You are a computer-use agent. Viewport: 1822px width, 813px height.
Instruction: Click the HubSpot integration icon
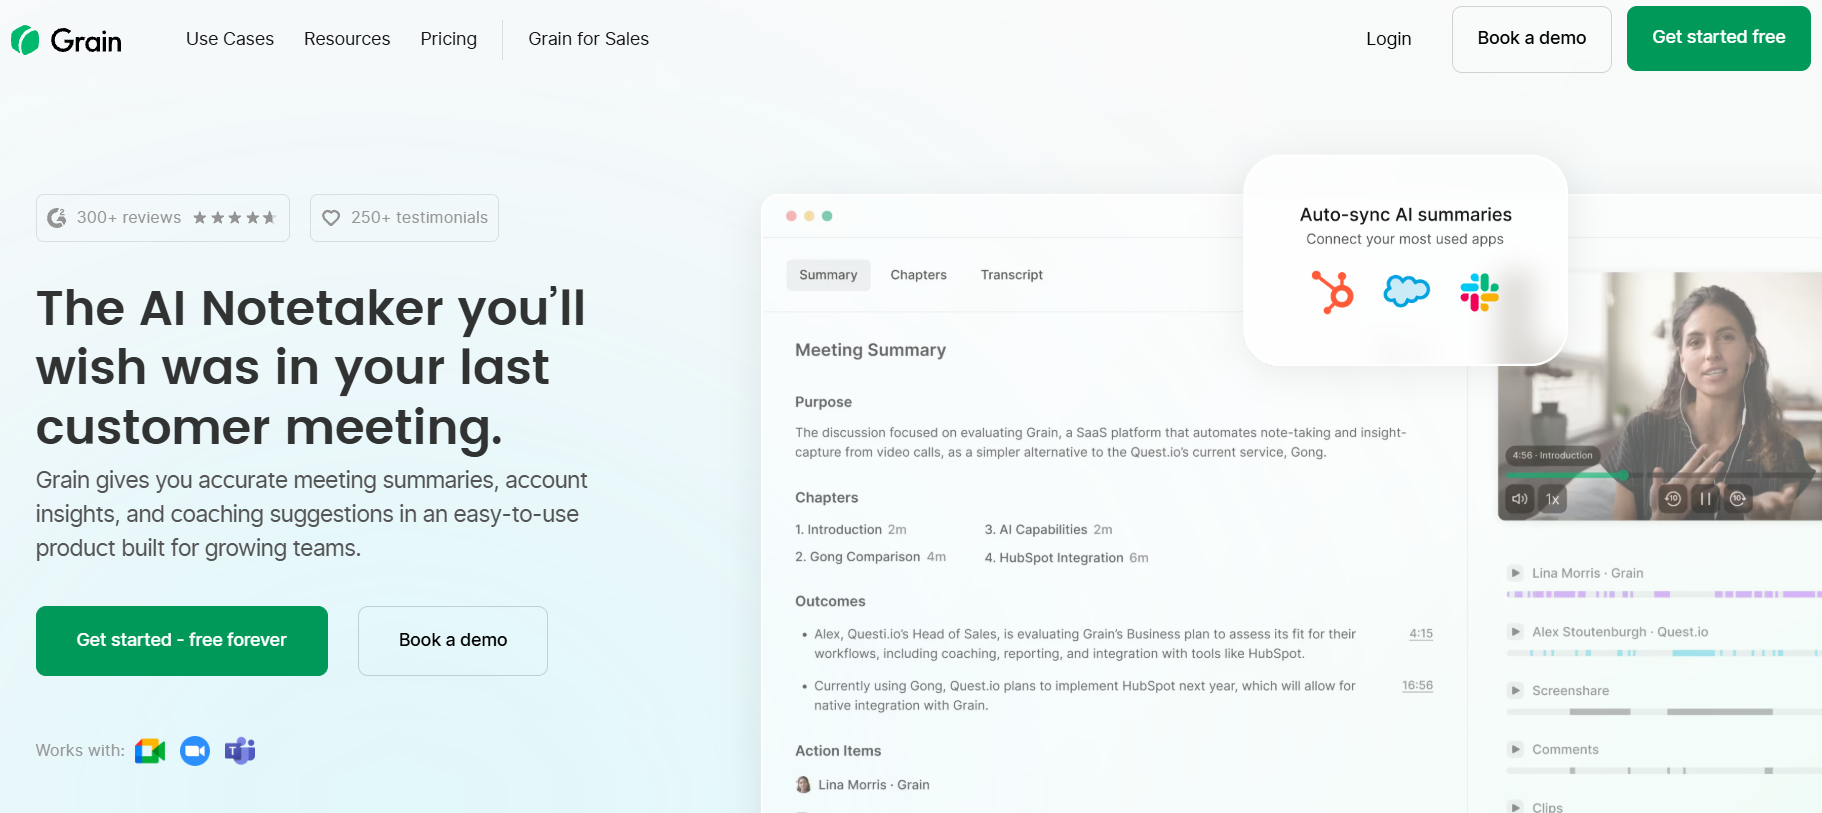click(1333, 292)
